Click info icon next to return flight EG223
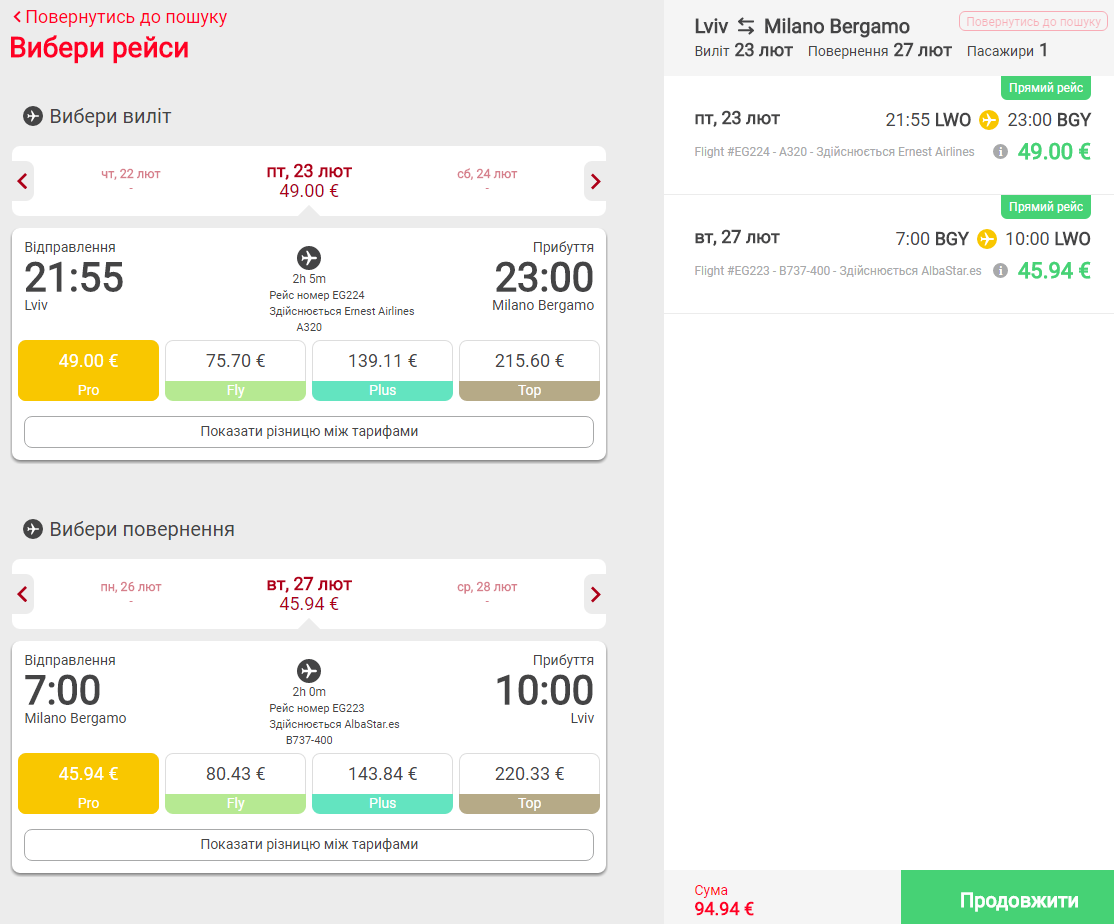The height and width of the screenshot is (924, 1114). coord(1000,271)
